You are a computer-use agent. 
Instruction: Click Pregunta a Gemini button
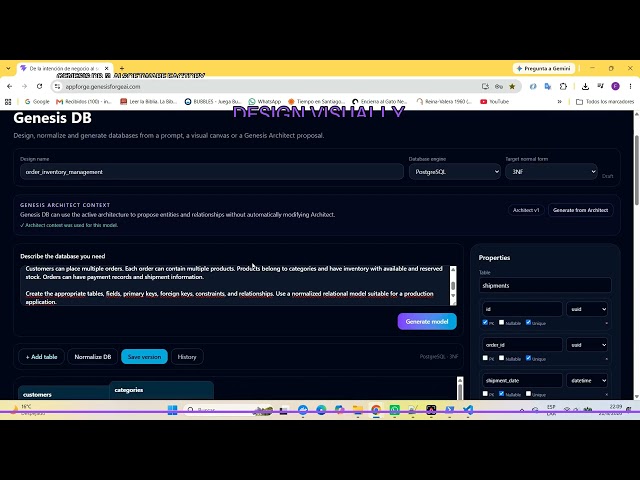[x=544, y=68]
